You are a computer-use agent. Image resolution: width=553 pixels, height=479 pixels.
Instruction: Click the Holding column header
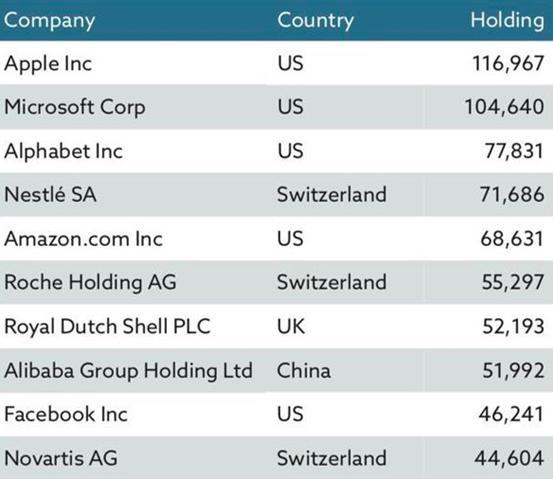[507, 20]
